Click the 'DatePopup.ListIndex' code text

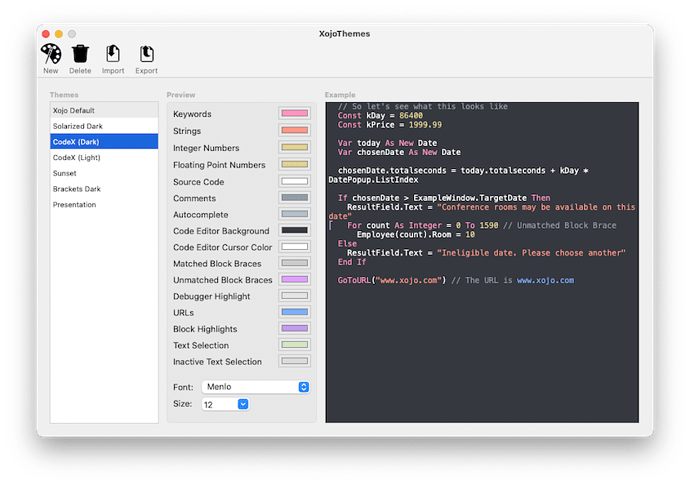(374, 180)
